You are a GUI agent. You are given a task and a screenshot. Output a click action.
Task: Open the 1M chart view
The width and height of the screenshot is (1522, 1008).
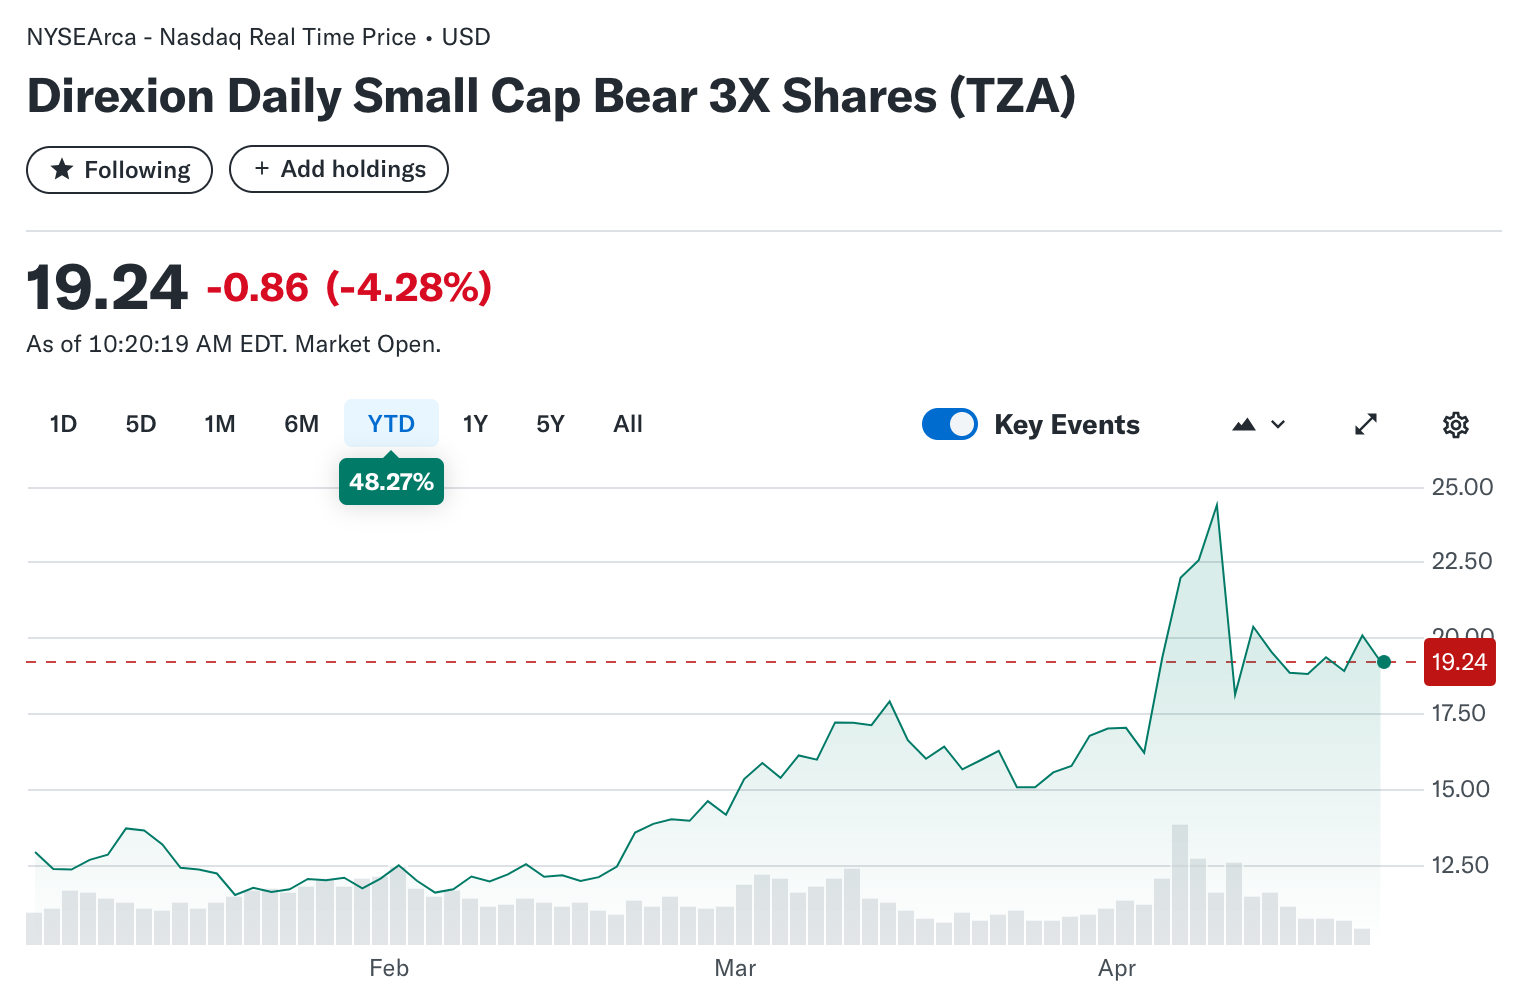coord(220,423)
